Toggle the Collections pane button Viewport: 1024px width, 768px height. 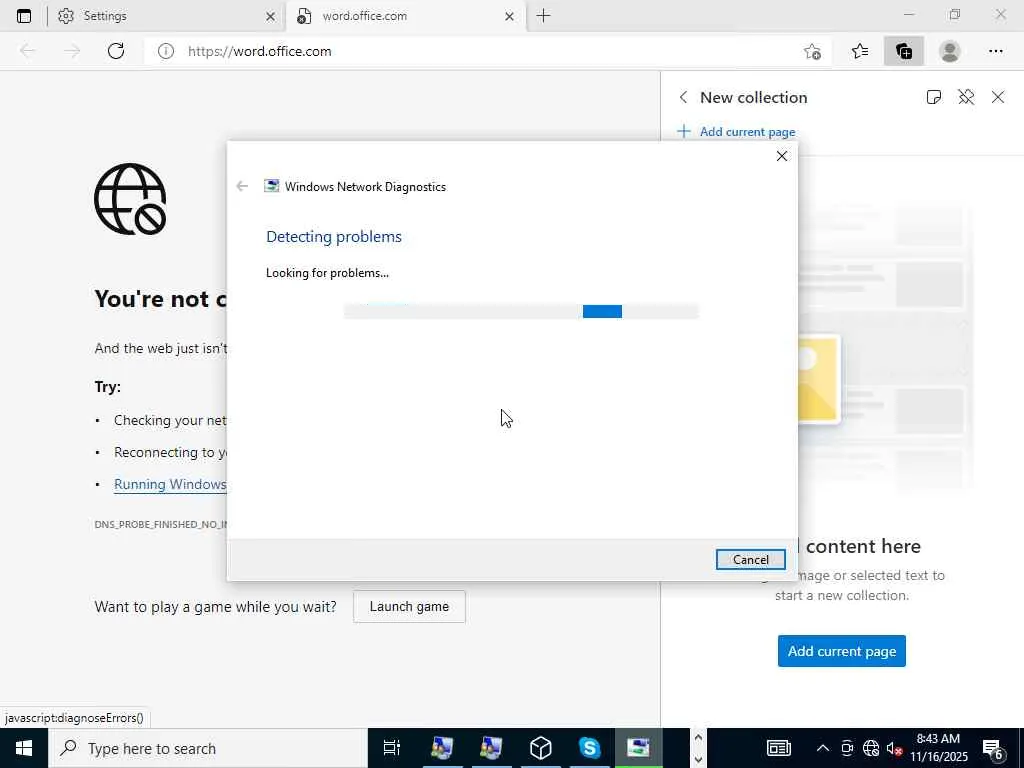(x=904, y=51)
